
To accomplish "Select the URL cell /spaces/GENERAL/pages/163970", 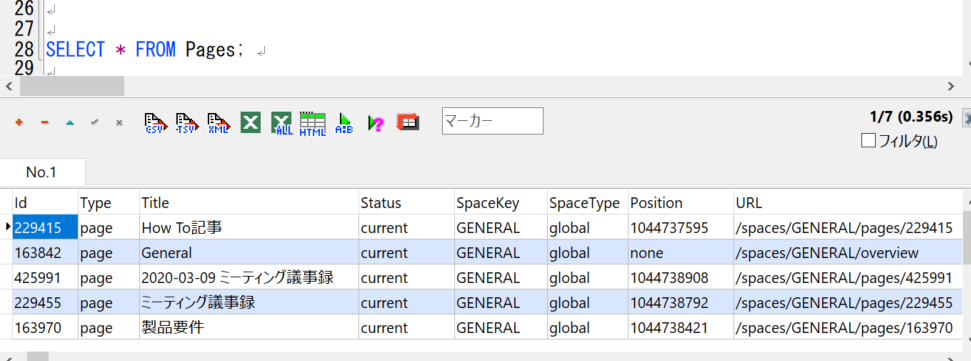I will point(848,327).
